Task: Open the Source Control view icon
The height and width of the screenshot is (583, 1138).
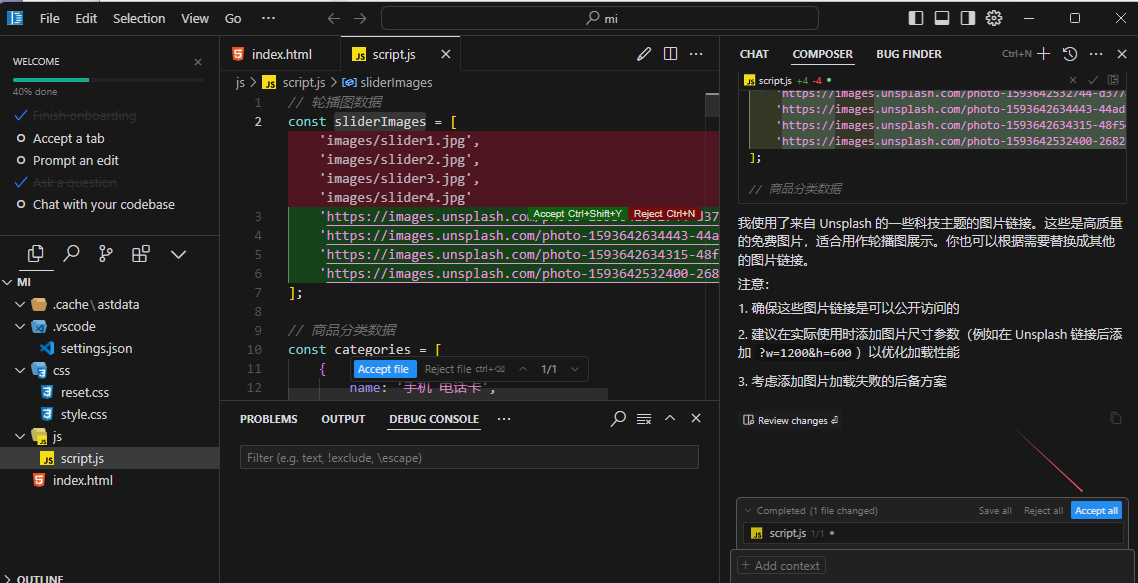Action: click(x=106, y=254)
